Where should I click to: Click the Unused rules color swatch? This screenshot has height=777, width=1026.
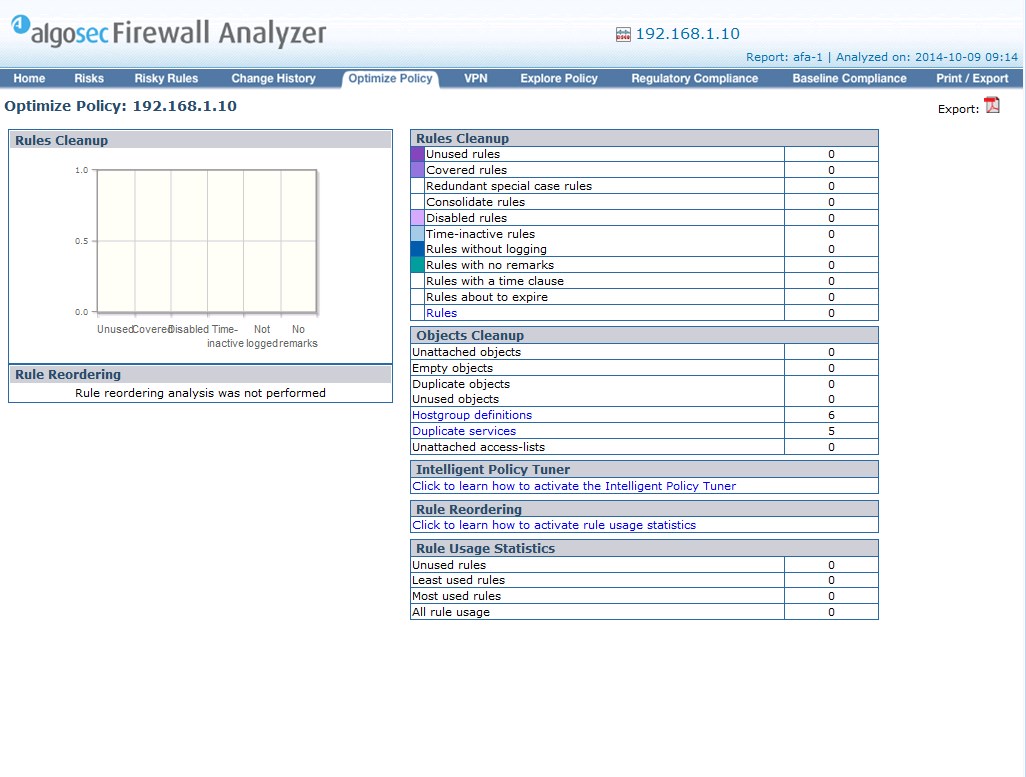417,154
